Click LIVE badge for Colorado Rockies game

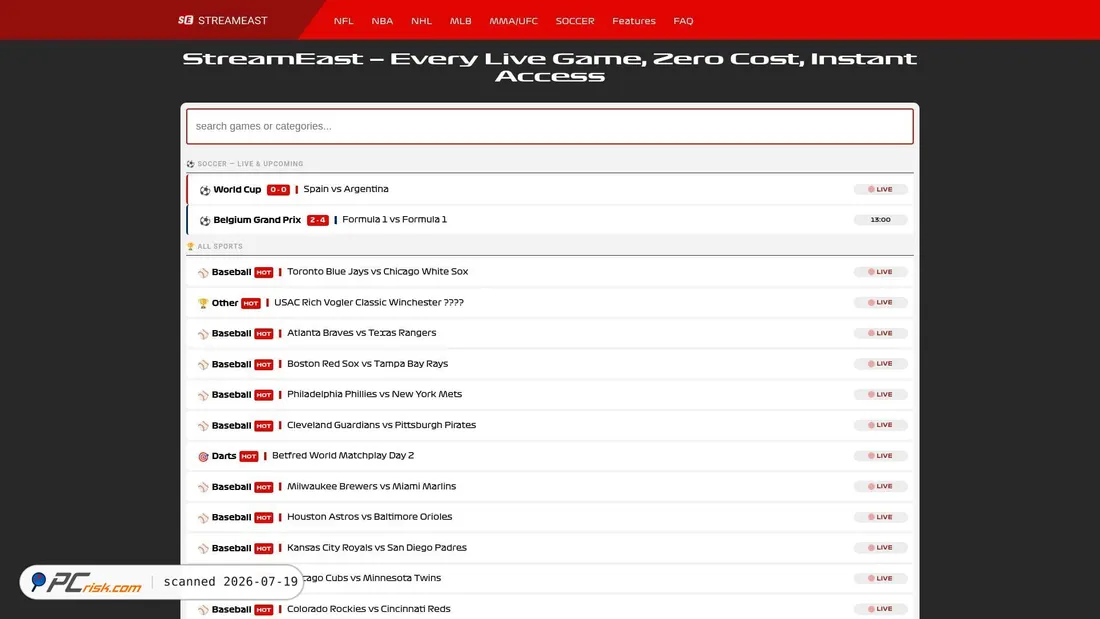(880, 609)
